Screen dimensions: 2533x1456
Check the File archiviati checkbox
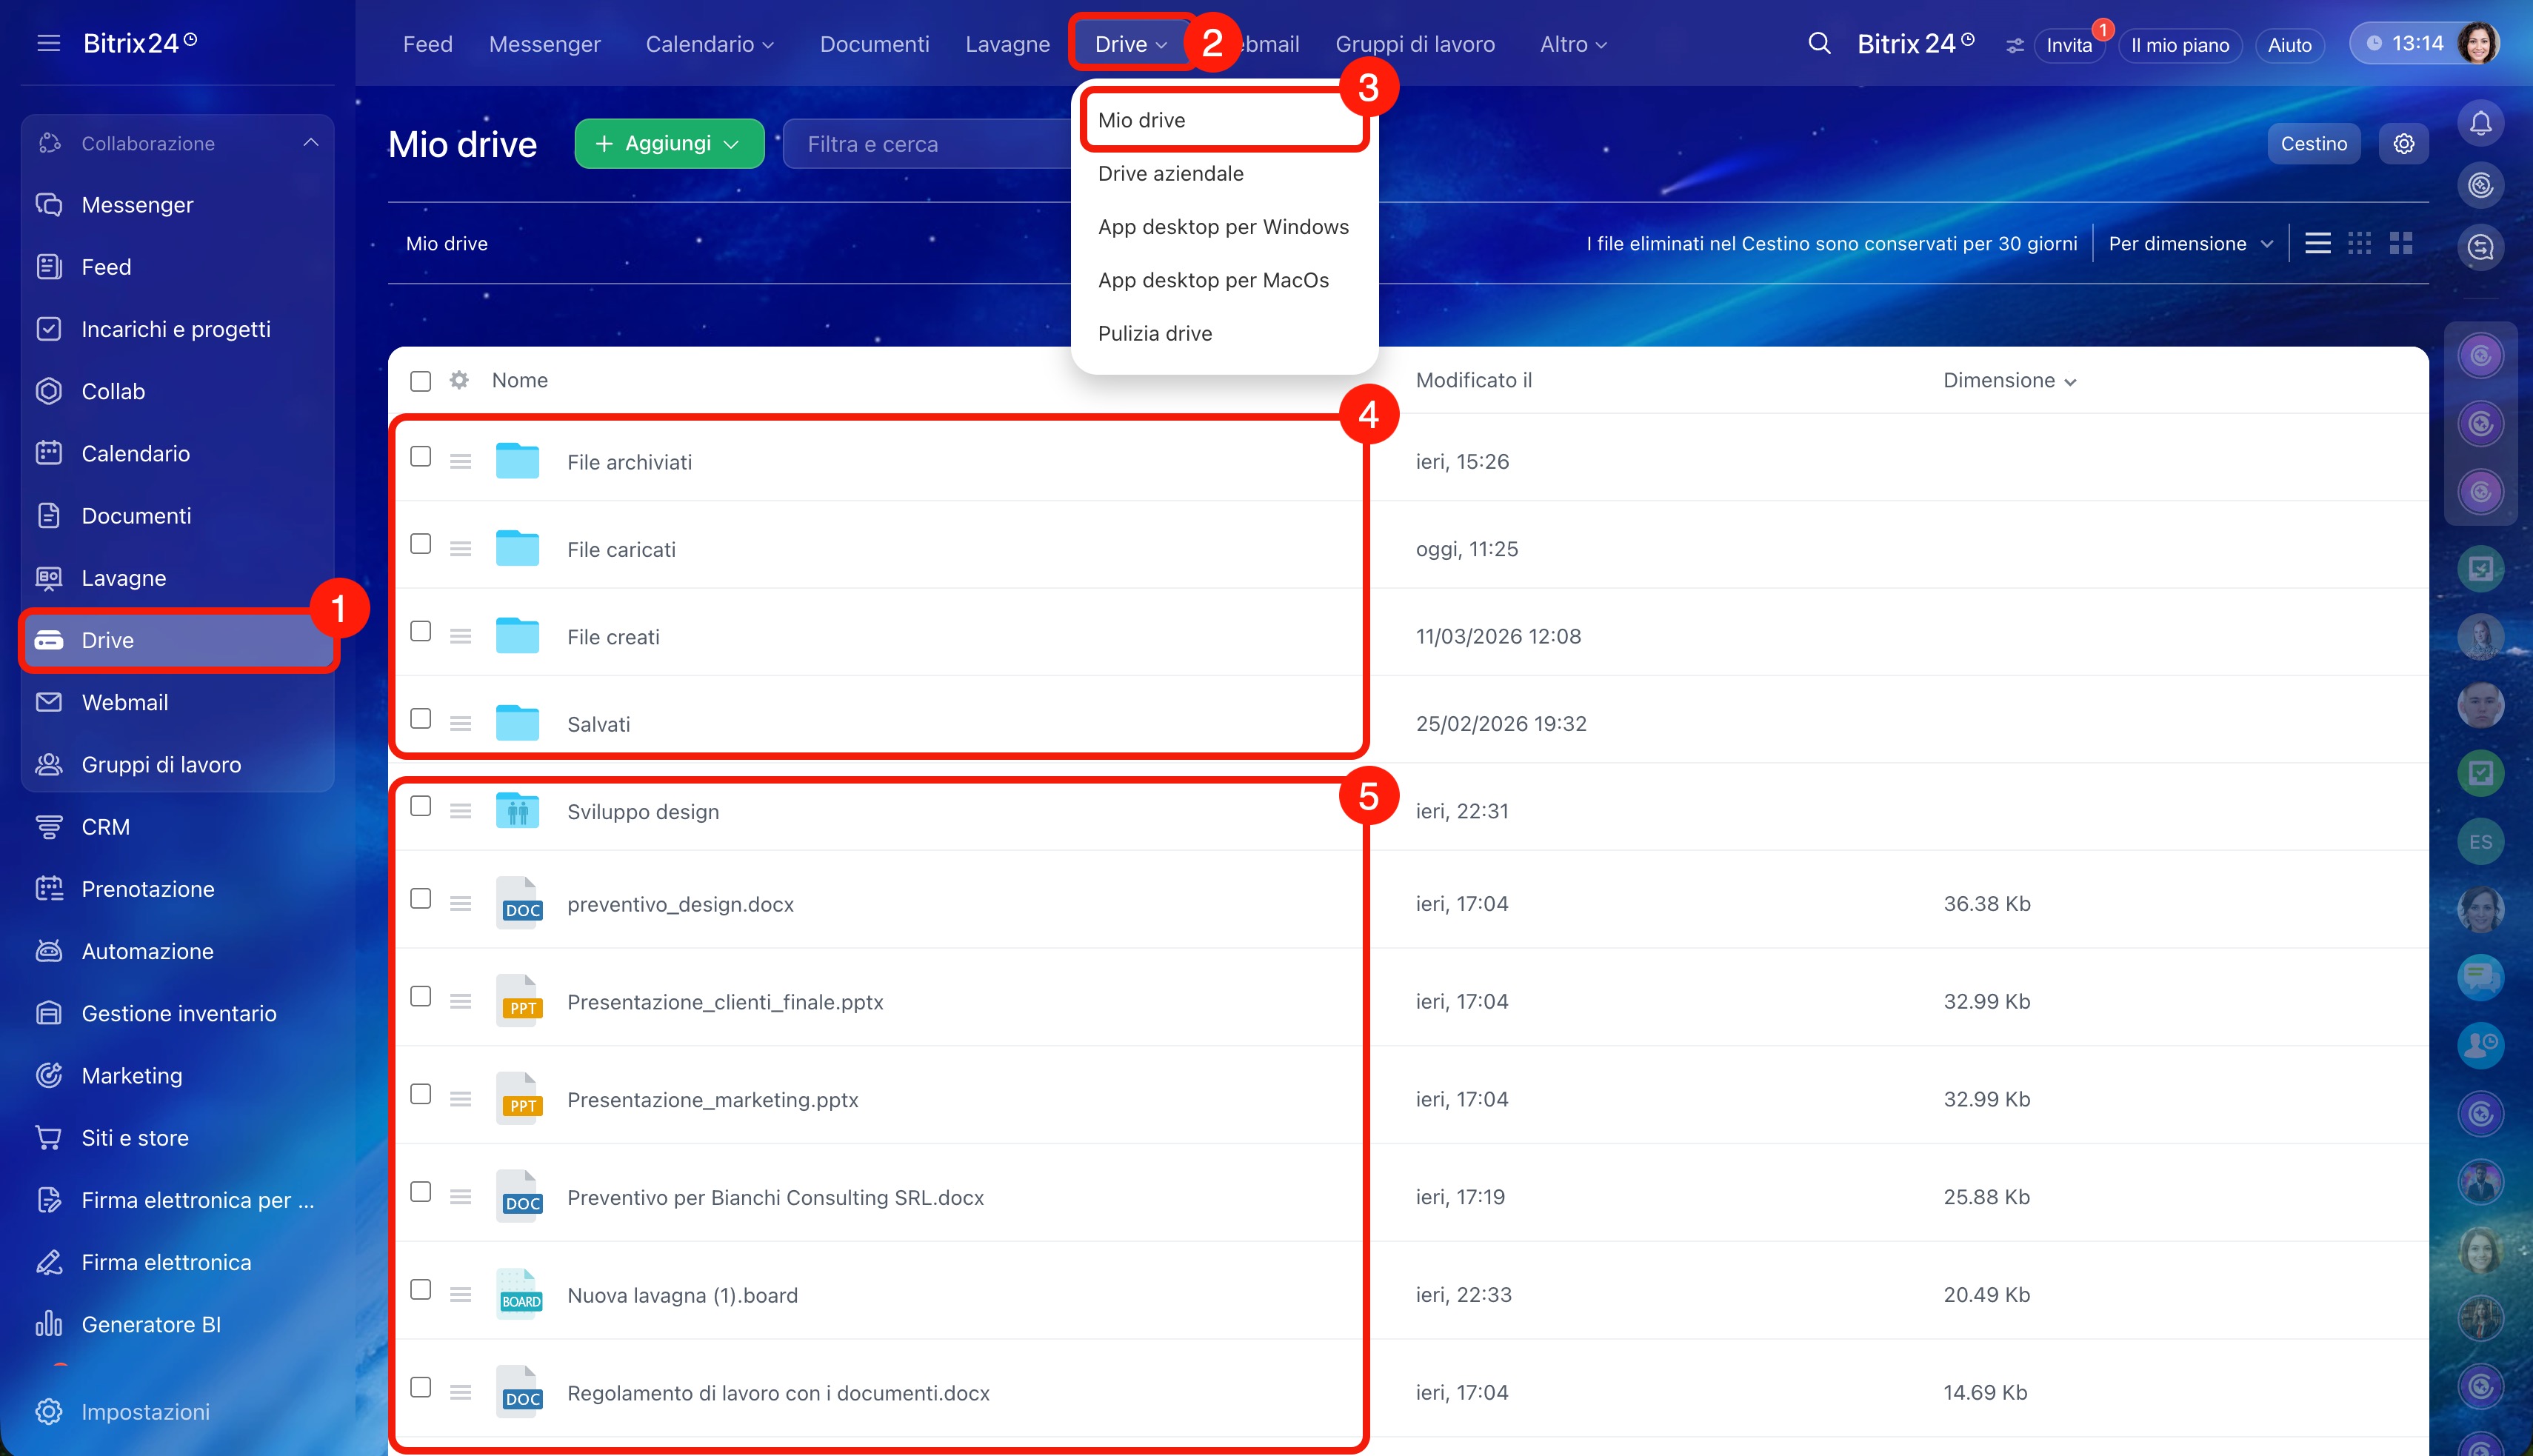click(x=421, y=457)
